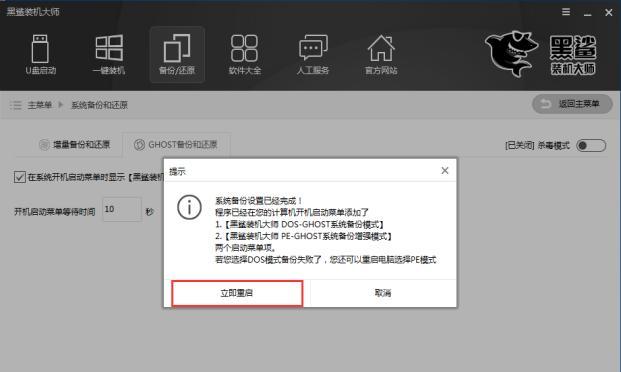Click 返回主菜单 button

[x=572, y=104]
